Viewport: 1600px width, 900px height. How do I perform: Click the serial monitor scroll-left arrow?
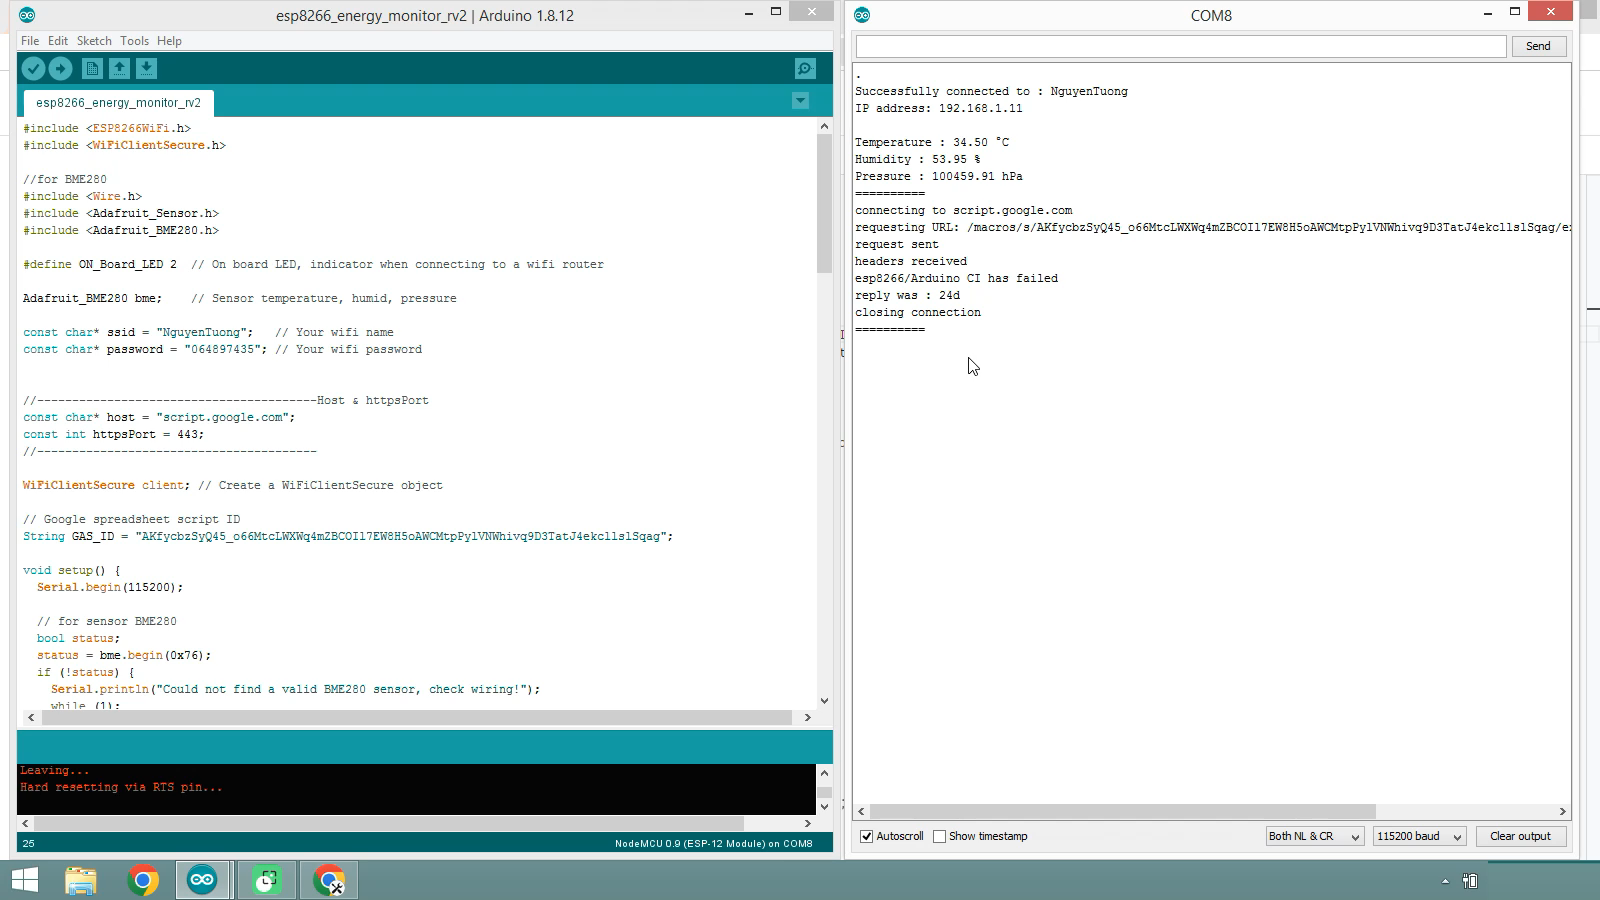(x=861, y=811)
